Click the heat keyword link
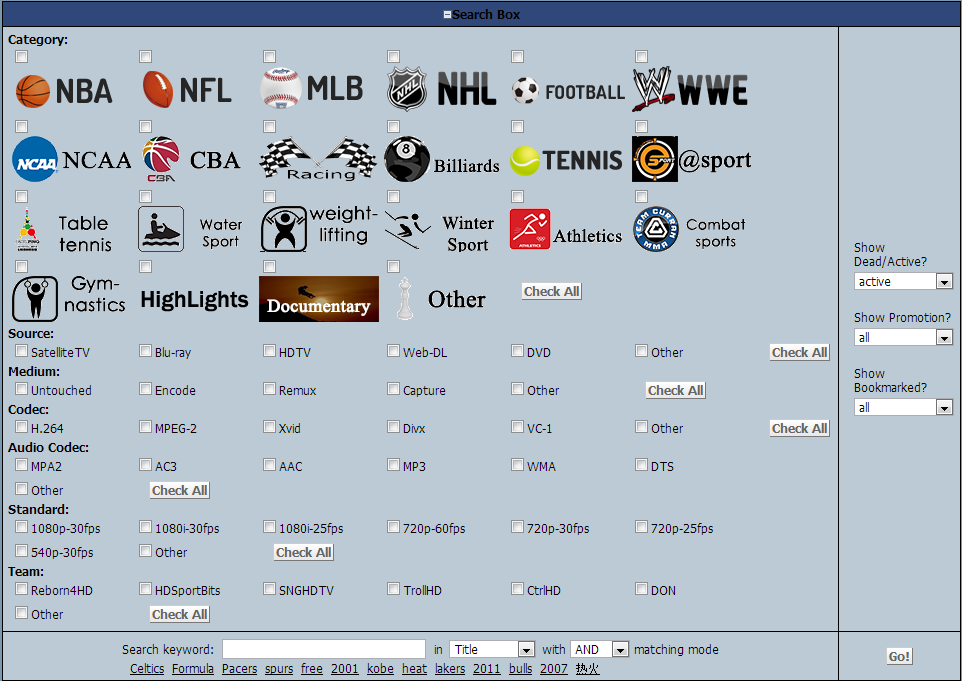Screen dimensions: 962x681 414,669
